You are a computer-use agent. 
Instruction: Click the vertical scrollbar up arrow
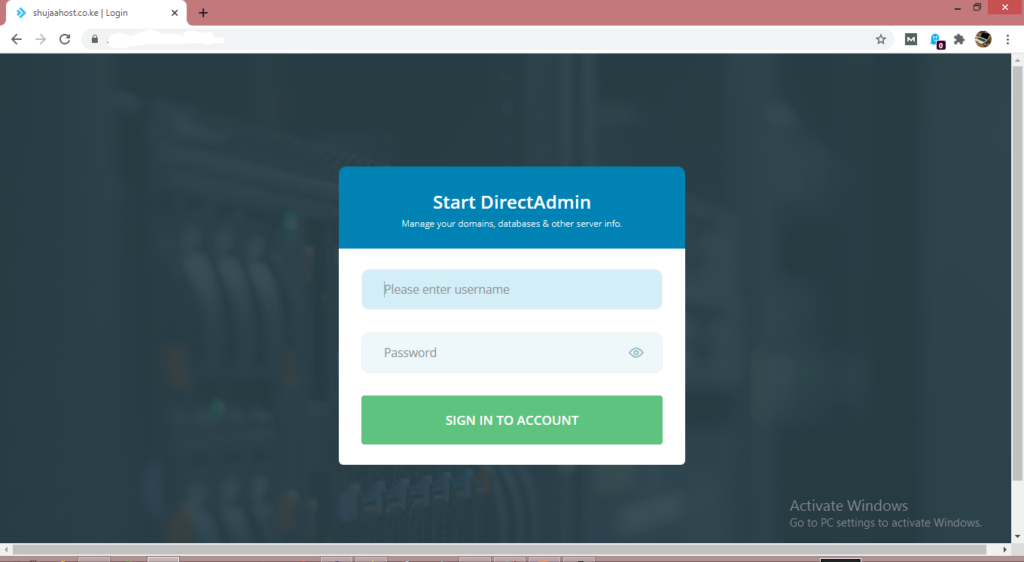pyautogui.click(x=1017, y=60)
